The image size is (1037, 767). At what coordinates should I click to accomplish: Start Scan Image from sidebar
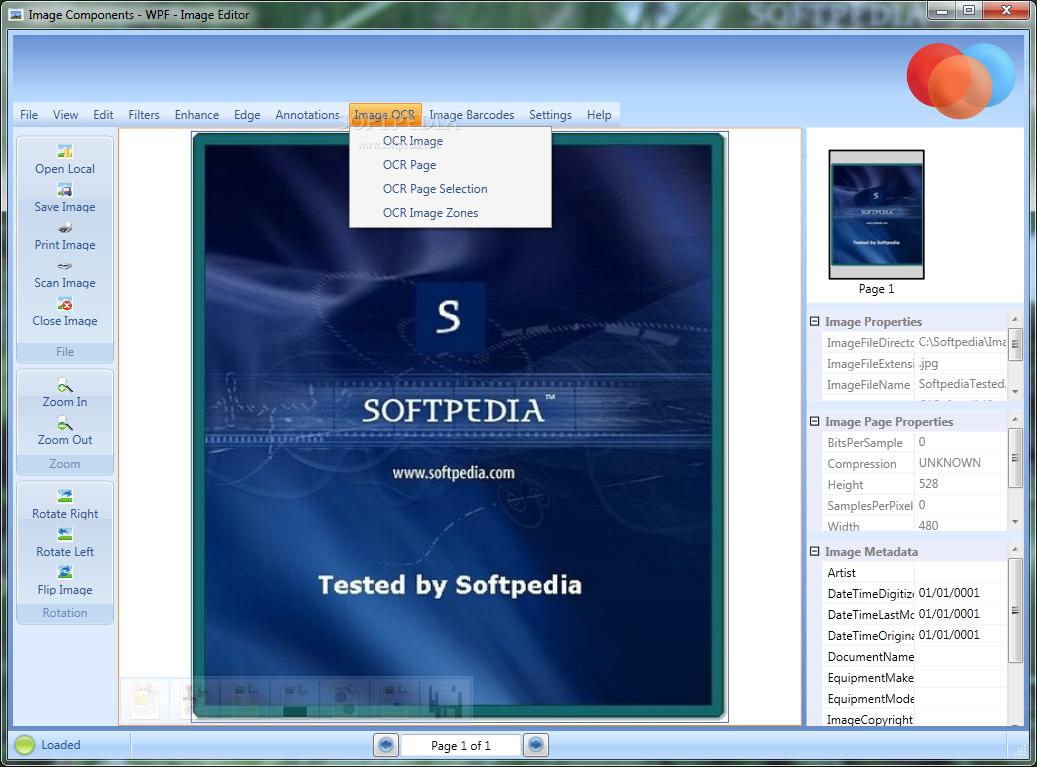tap(65, 275)
